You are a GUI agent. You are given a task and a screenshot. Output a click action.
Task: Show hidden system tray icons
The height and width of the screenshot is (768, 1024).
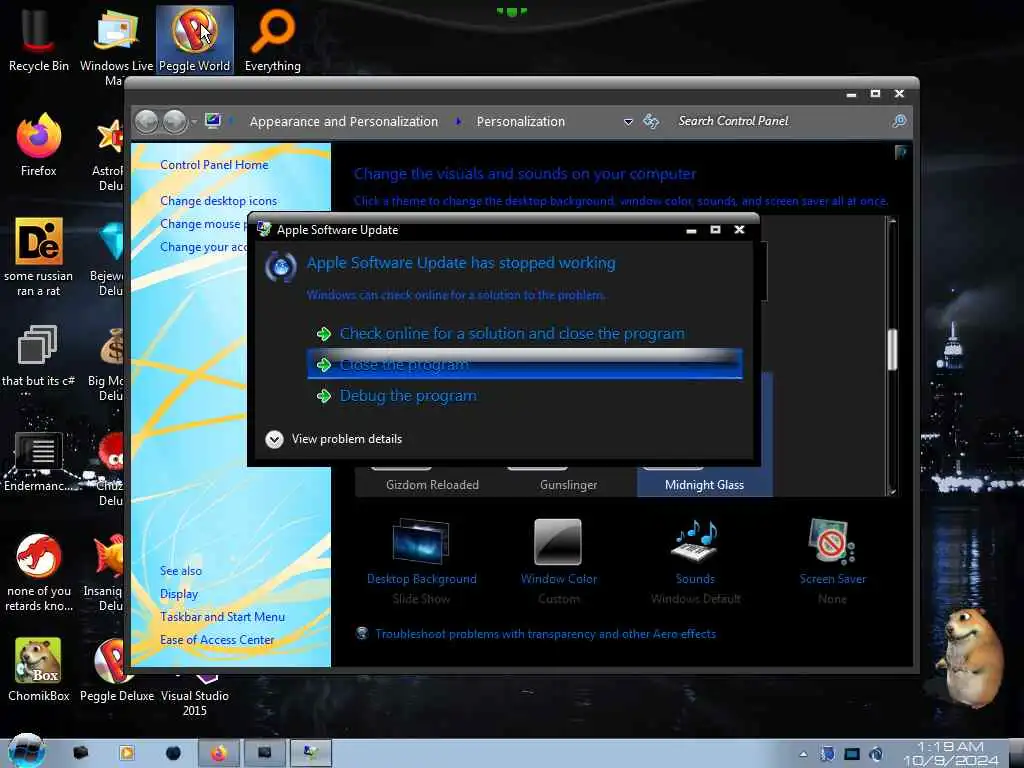803,754
